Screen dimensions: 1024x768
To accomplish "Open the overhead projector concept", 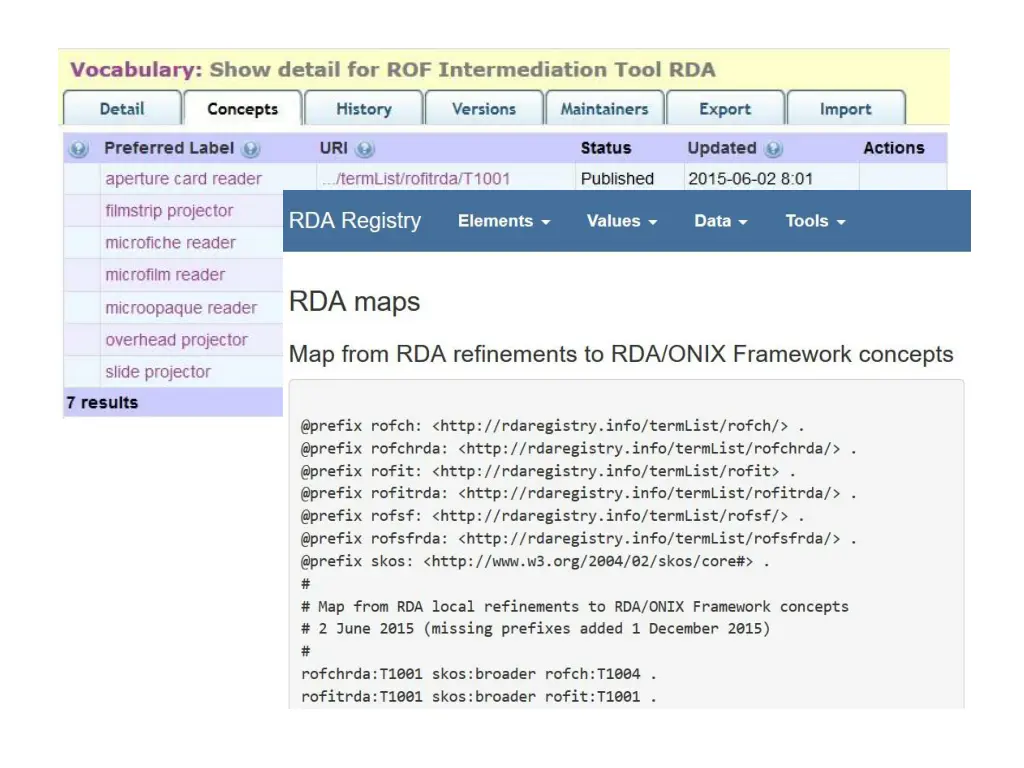I will 176,340.
